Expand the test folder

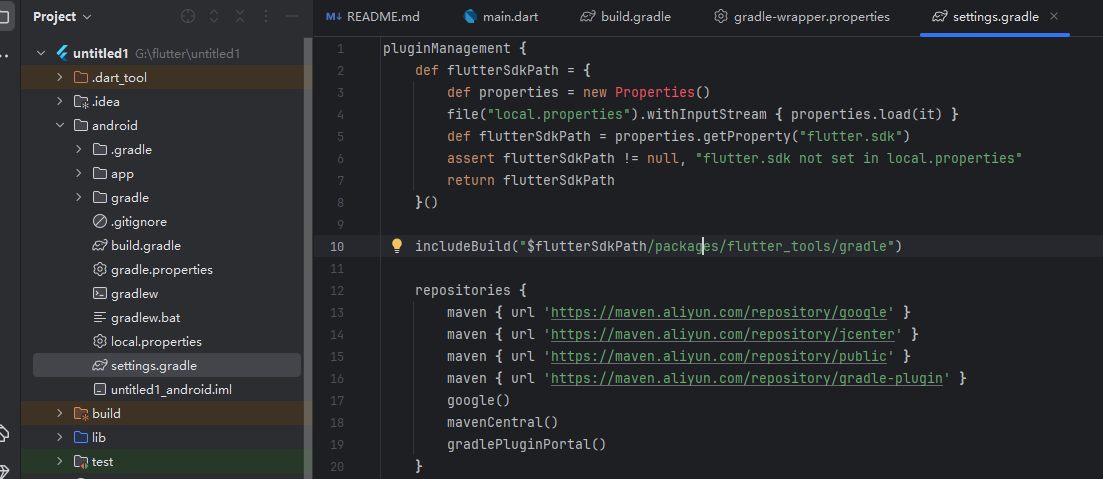60,461
